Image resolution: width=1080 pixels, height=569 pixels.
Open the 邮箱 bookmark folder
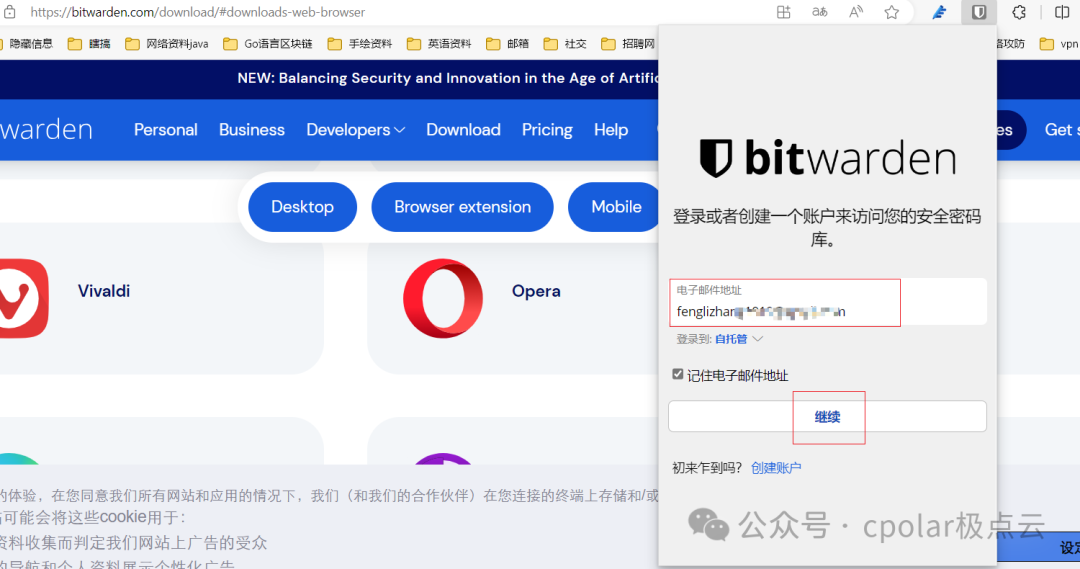(508, 43)
